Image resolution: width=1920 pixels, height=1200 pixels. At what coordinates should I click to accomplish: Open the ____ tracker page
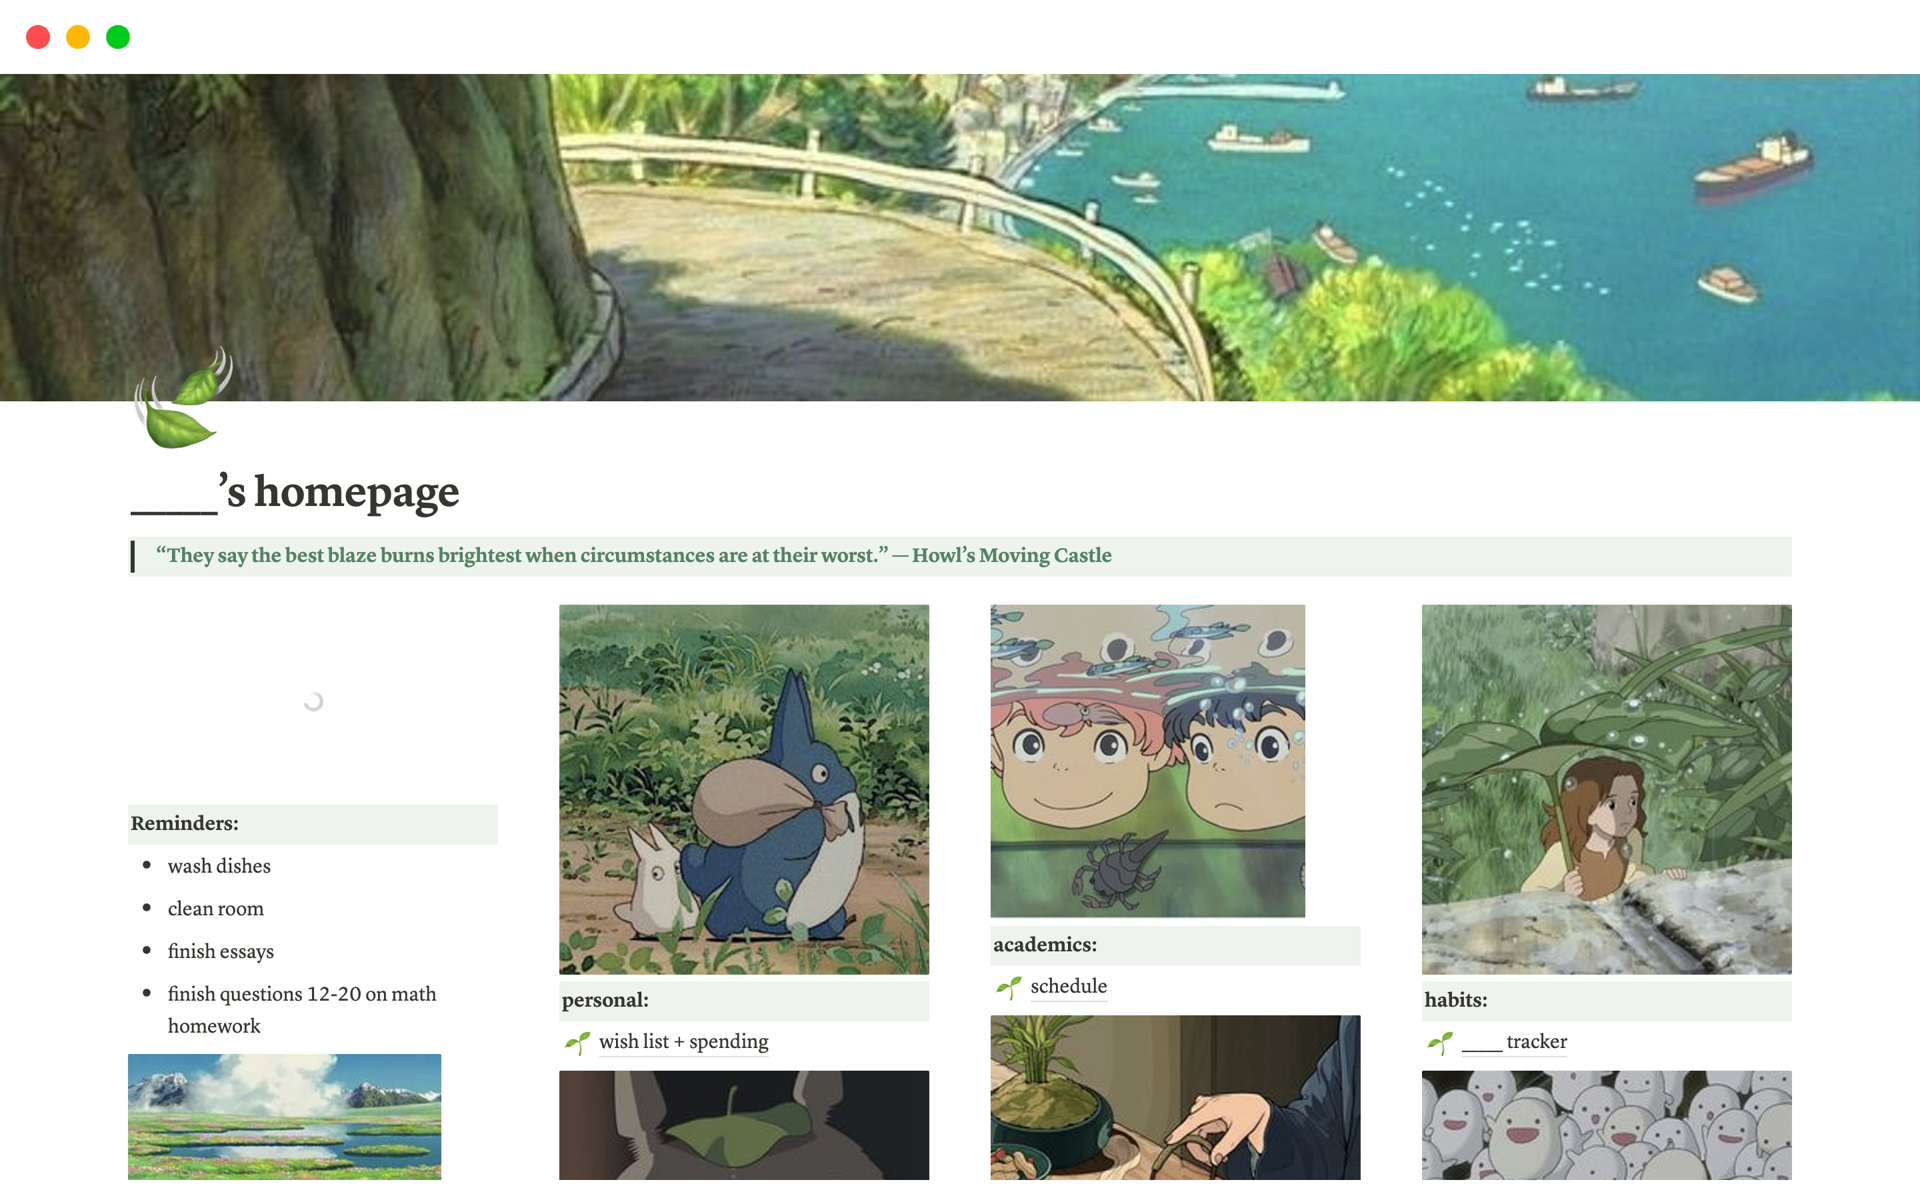pos(1514,1042)
